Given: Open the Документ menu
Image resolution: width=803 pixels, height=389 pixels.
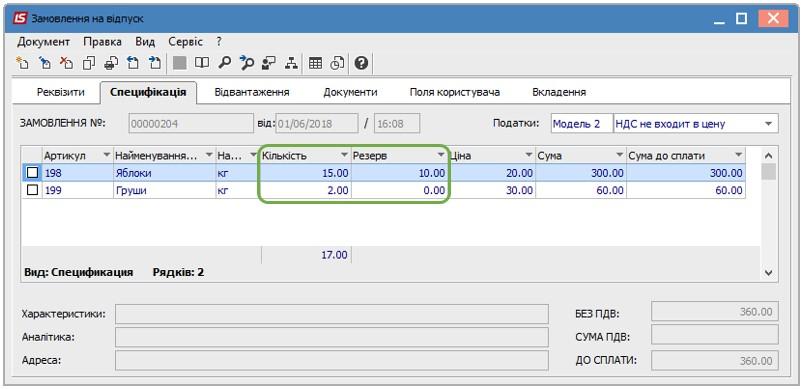Looking at the screenshot, I should click(x=43, y=41).
